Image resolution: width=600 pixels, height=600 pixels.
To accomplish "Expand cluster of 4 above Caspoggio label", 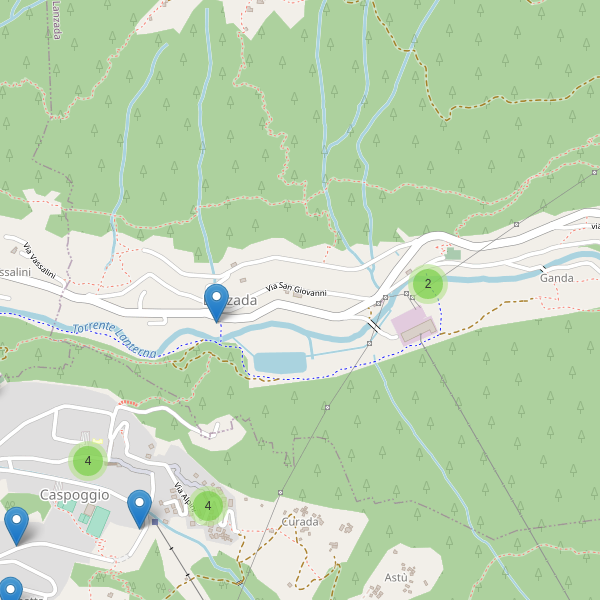I will pos(88,461).
